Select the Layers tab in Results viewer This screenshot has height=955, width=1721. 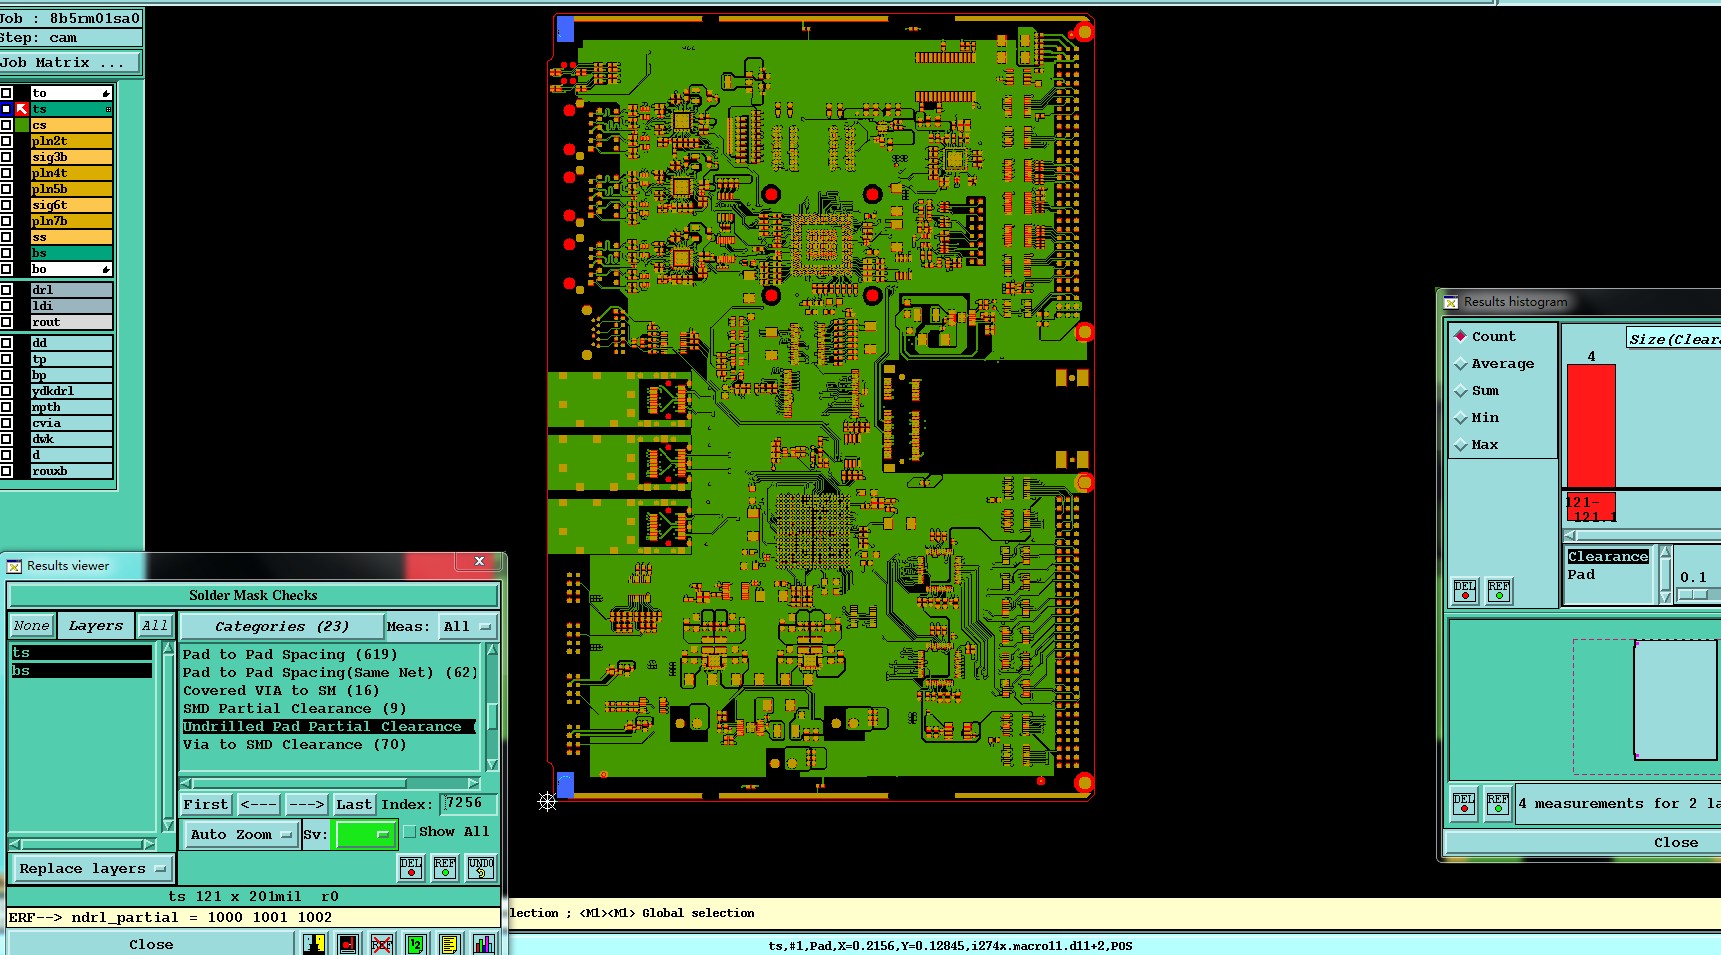(96, 626)
